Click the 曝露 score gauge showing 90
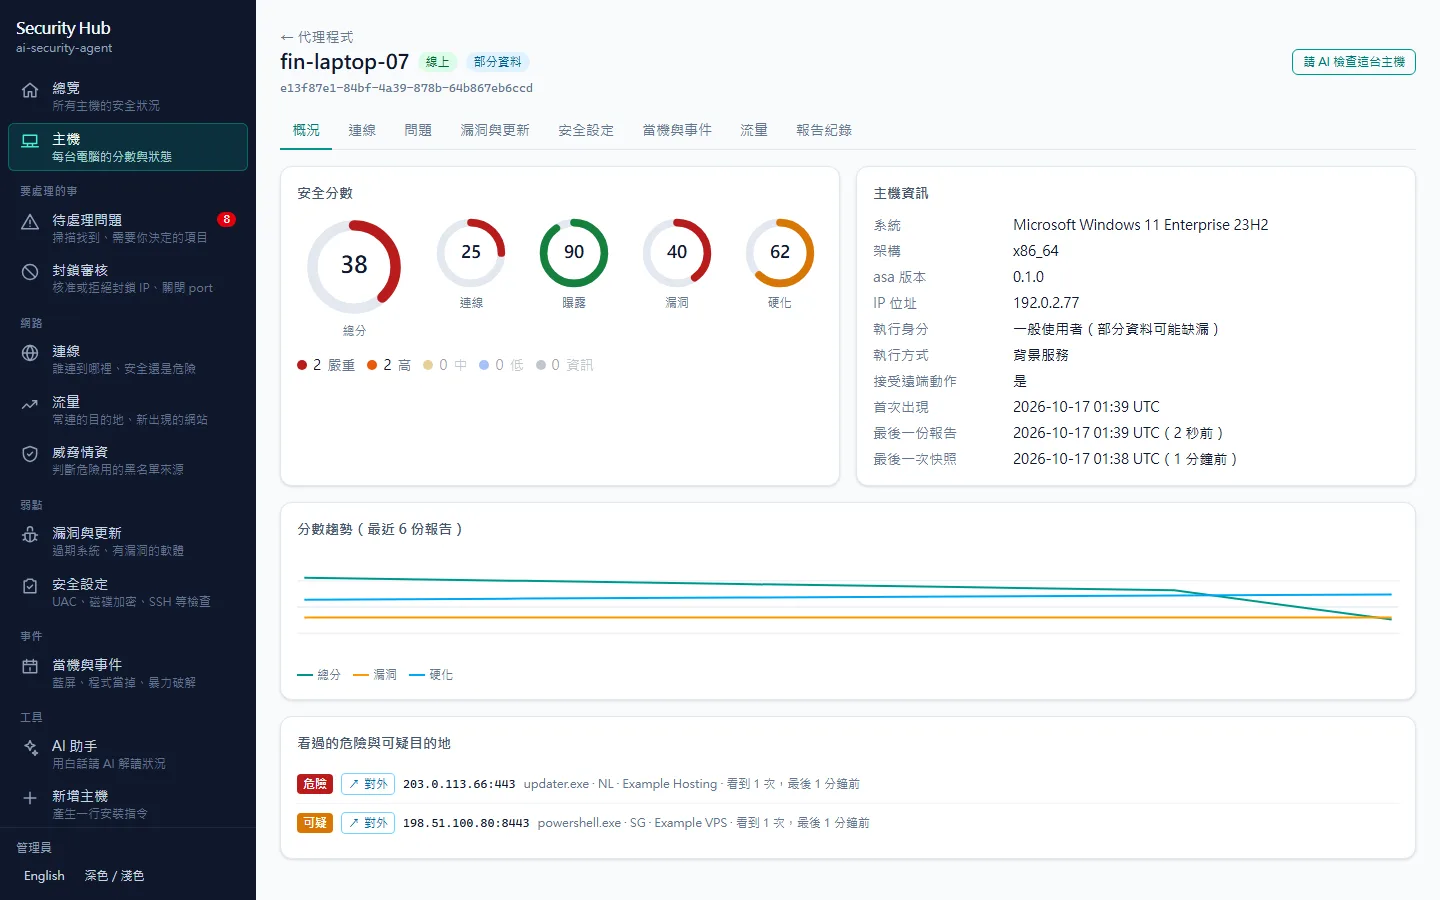The image size is (1440, 900). (574, 253)
